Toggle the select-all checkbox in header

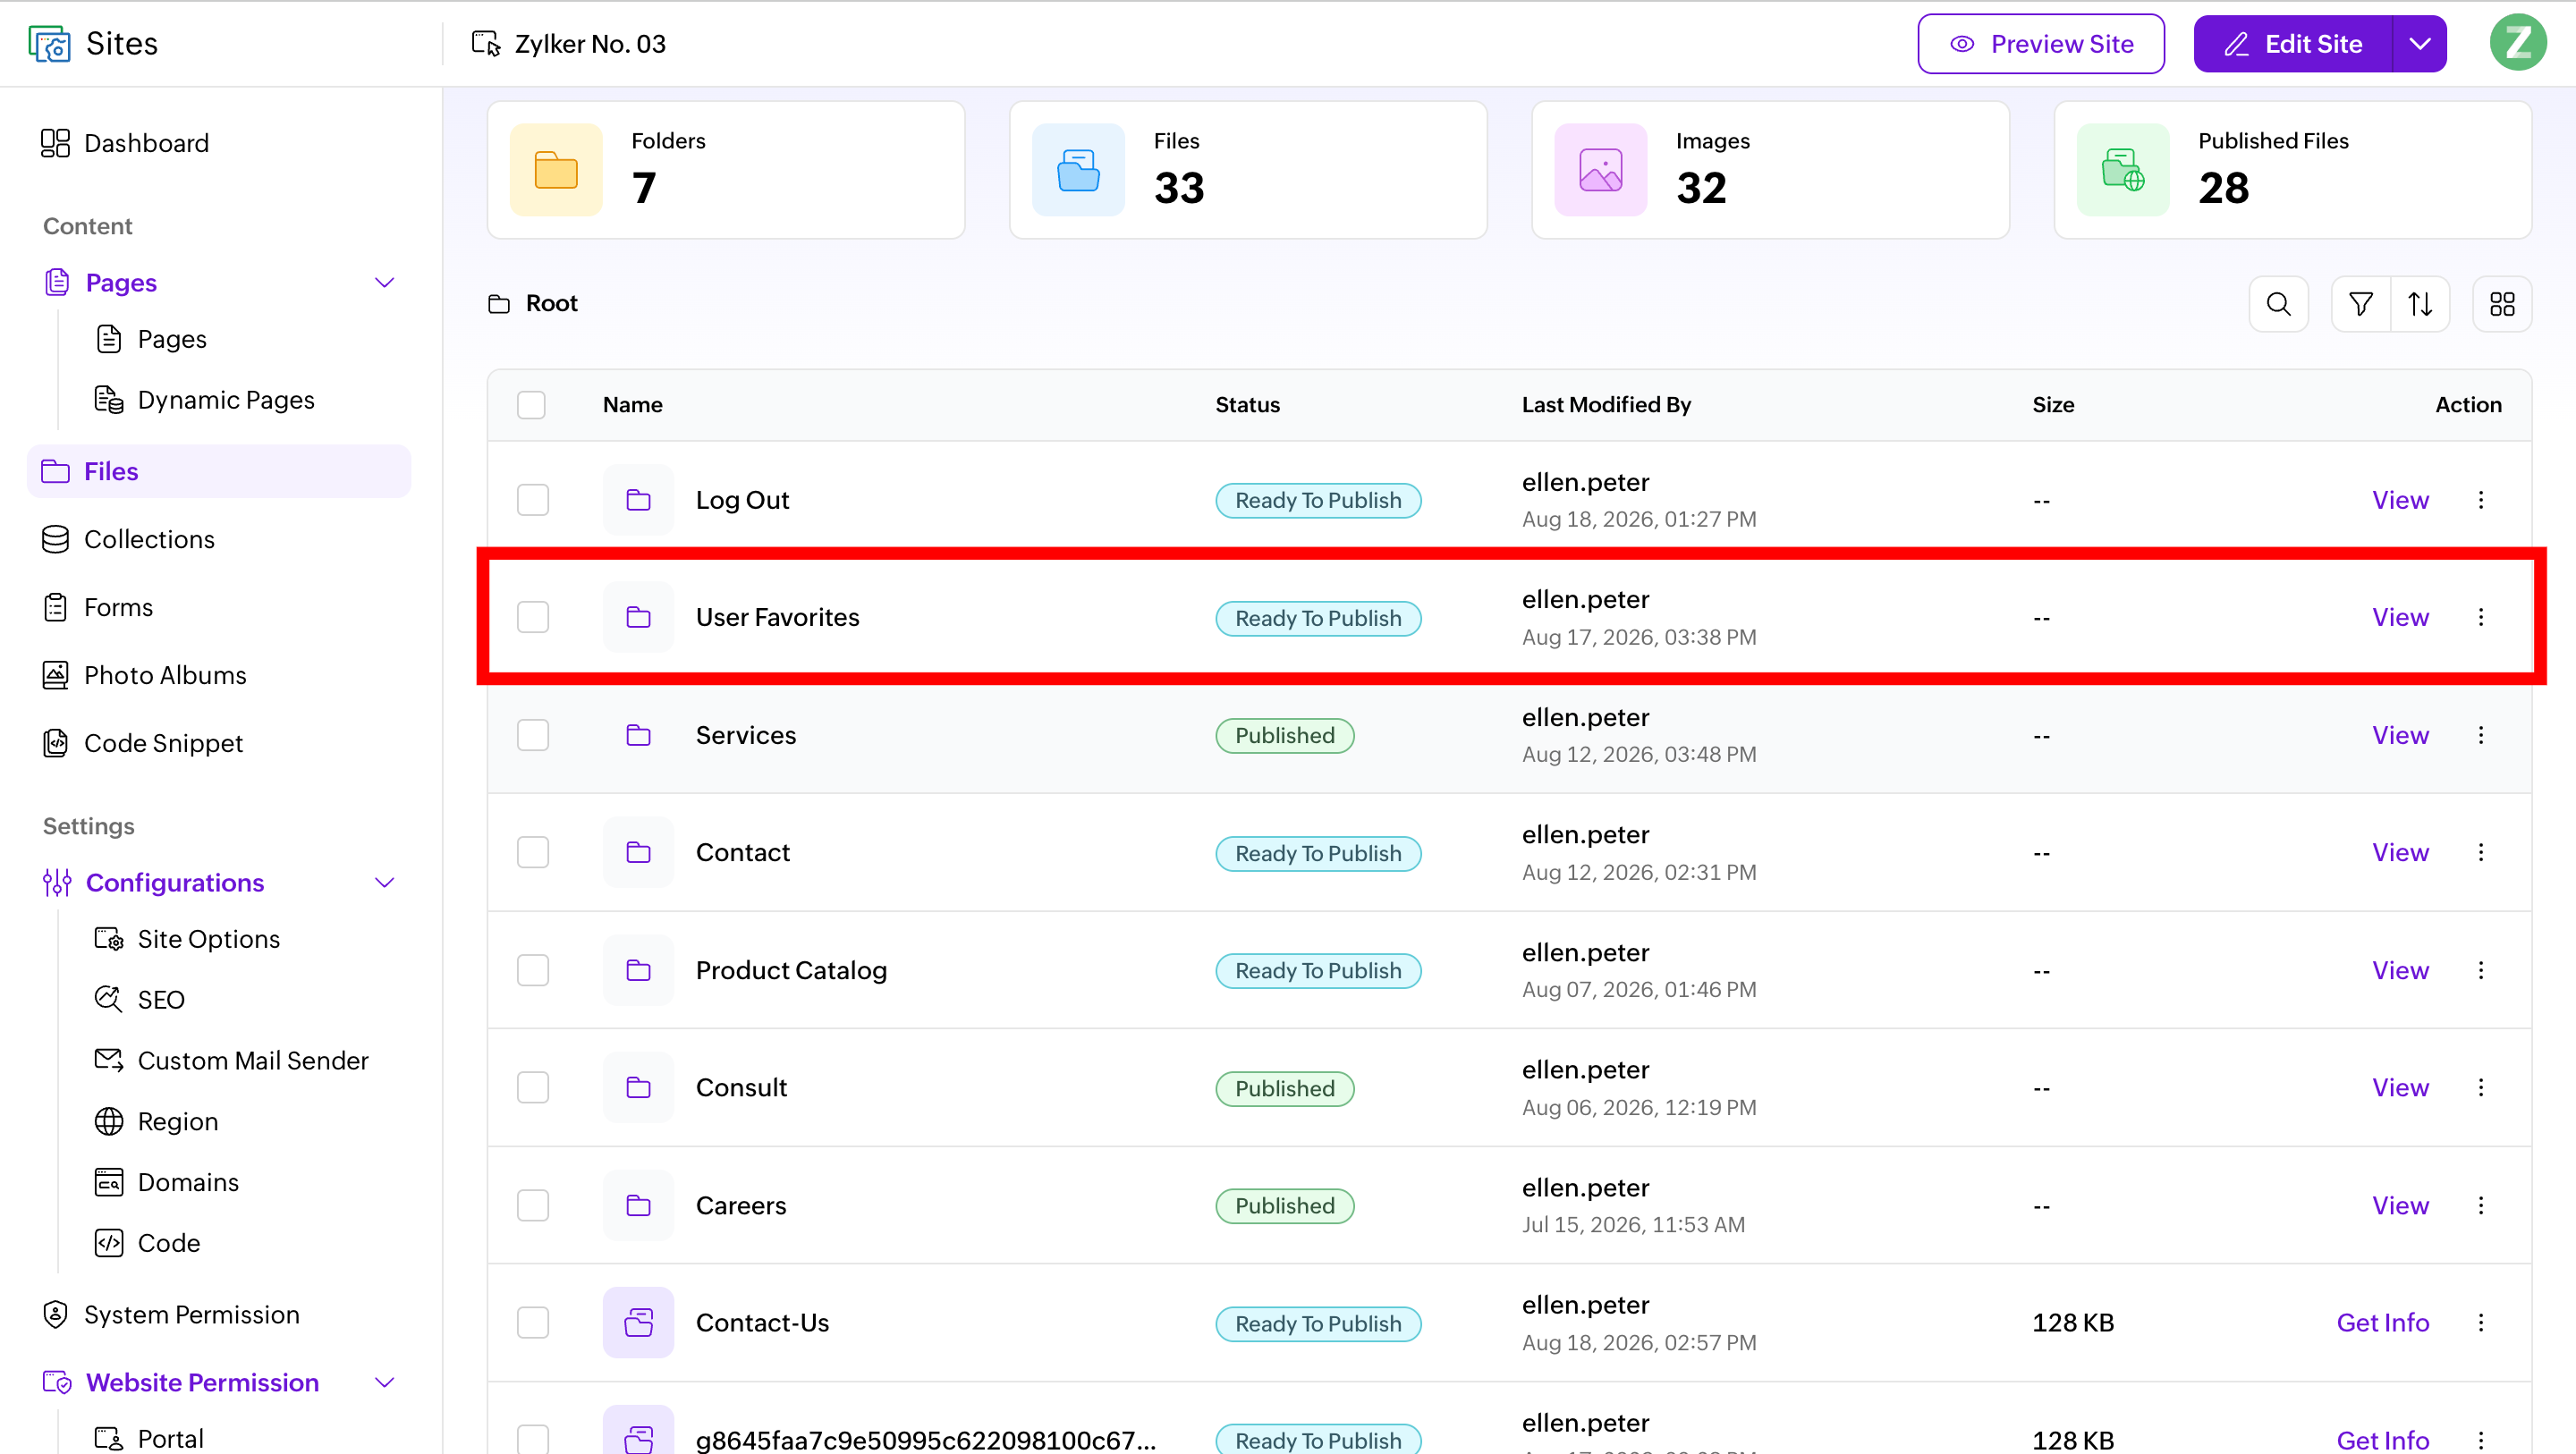(x=531, y=405)
